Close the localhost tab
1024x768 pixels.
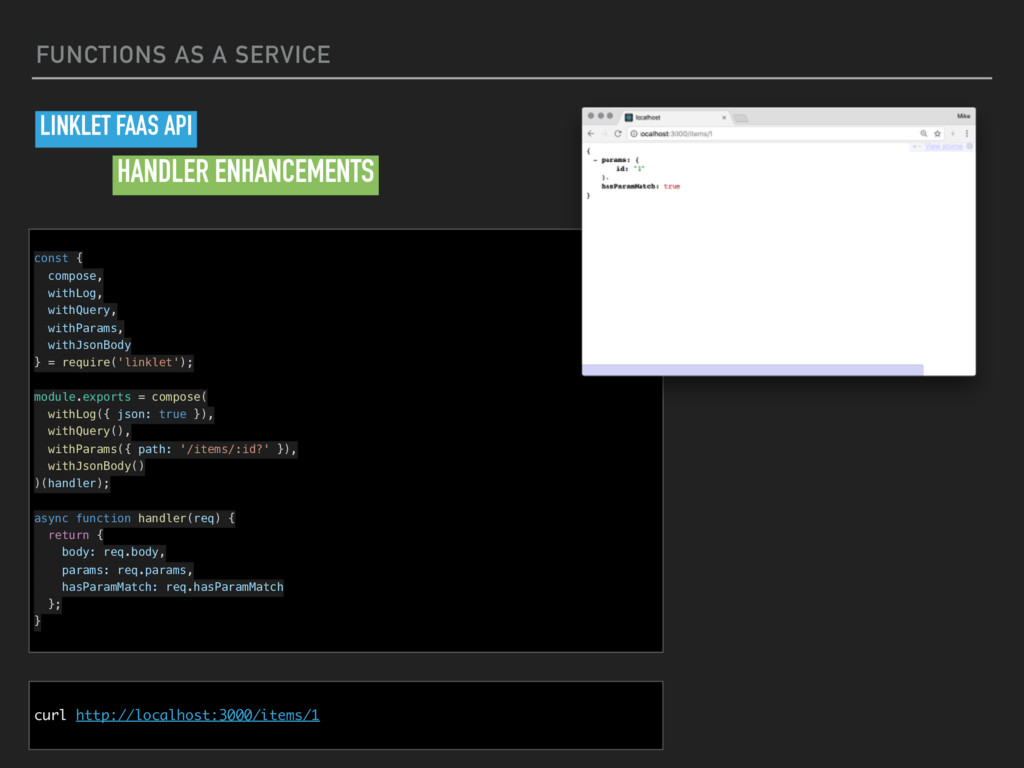pos(724,118)
